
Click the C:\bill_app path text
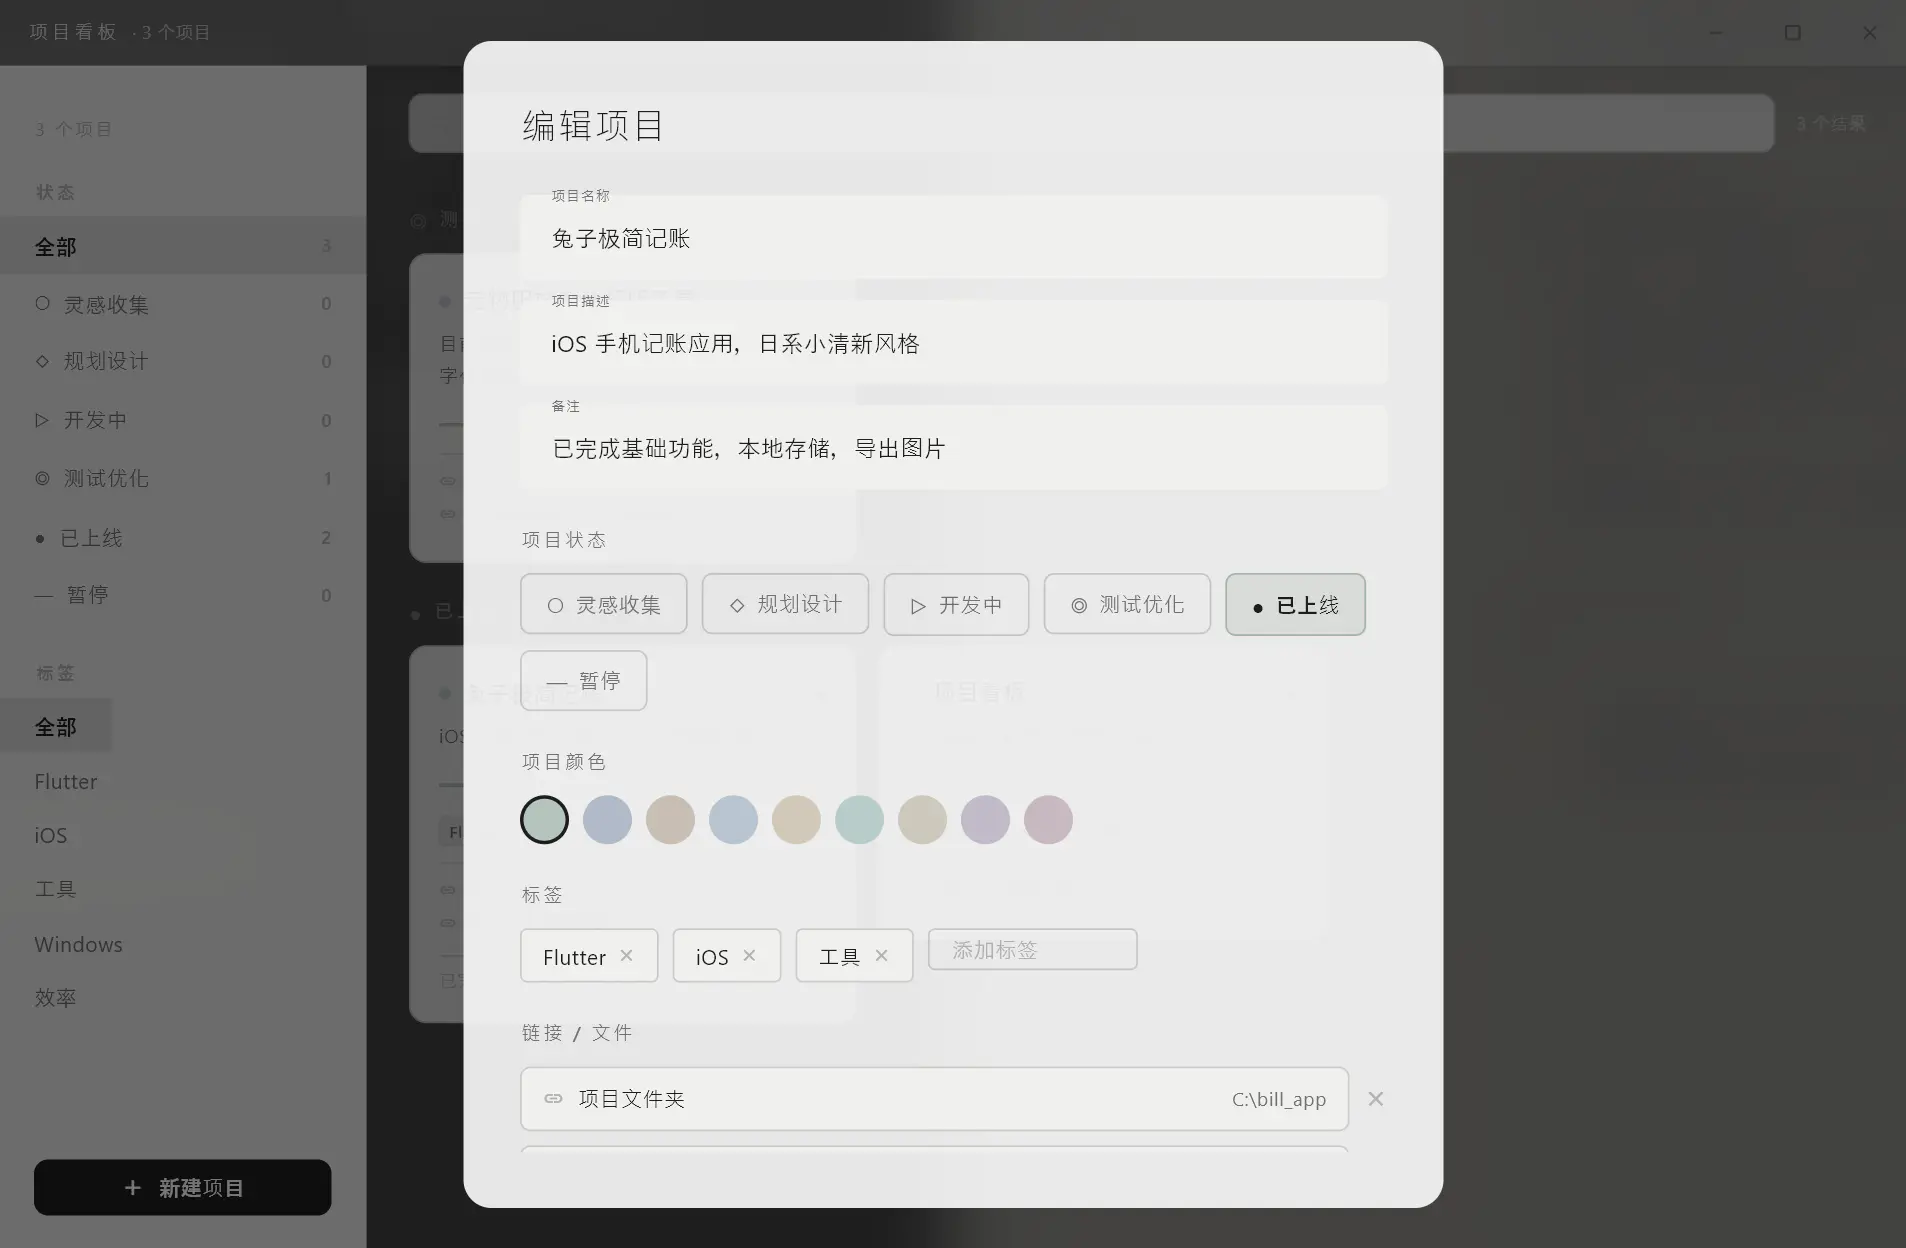click(1279, 1099)
